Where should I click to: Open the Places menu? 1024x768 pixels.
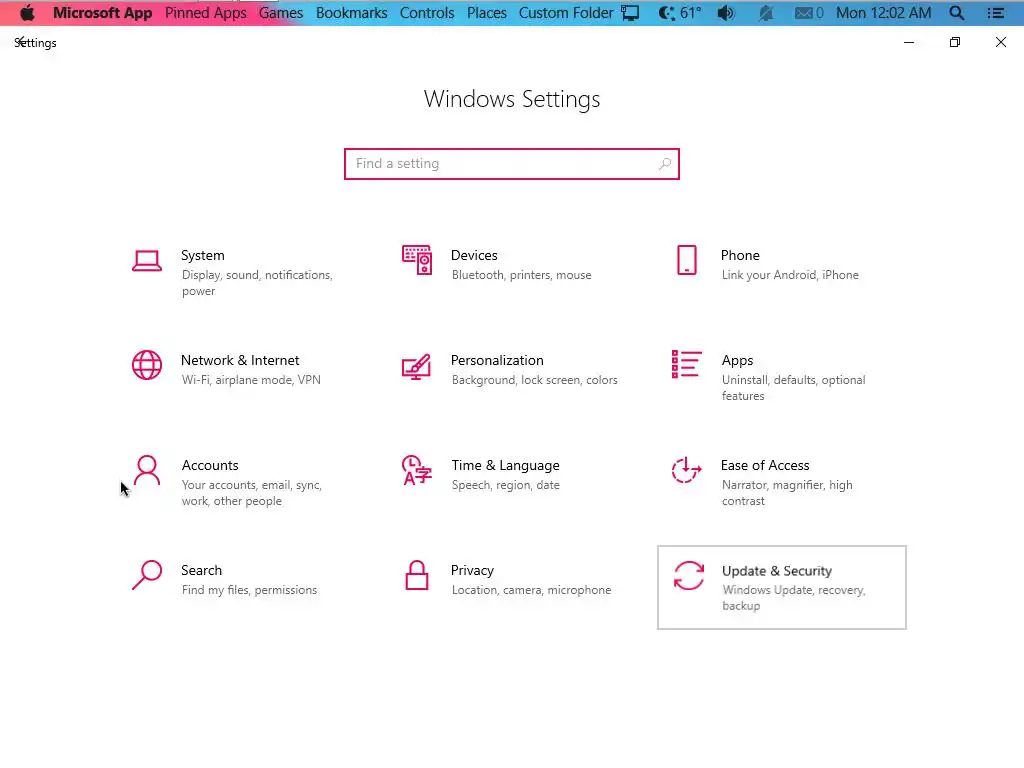click(487, 13)
